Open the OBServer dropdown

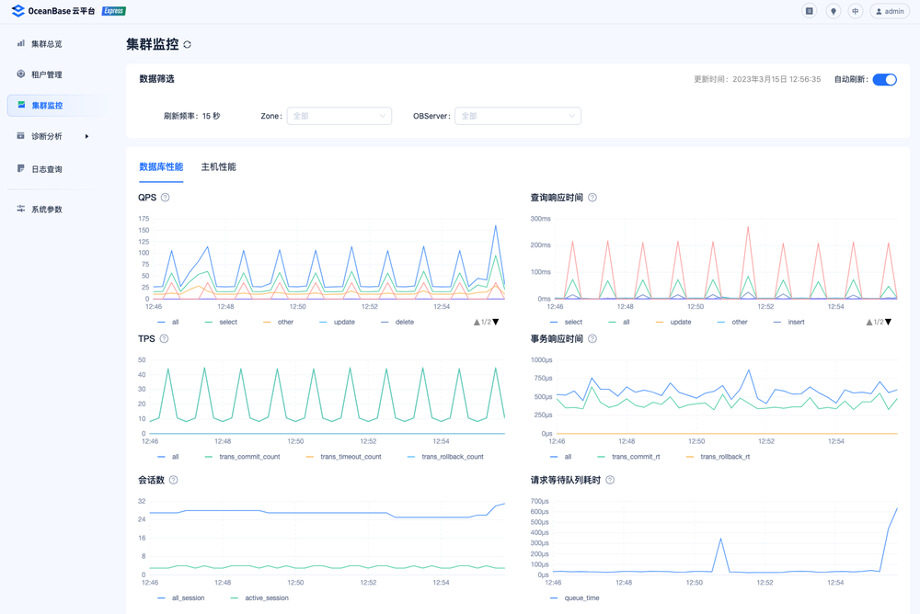518,116
